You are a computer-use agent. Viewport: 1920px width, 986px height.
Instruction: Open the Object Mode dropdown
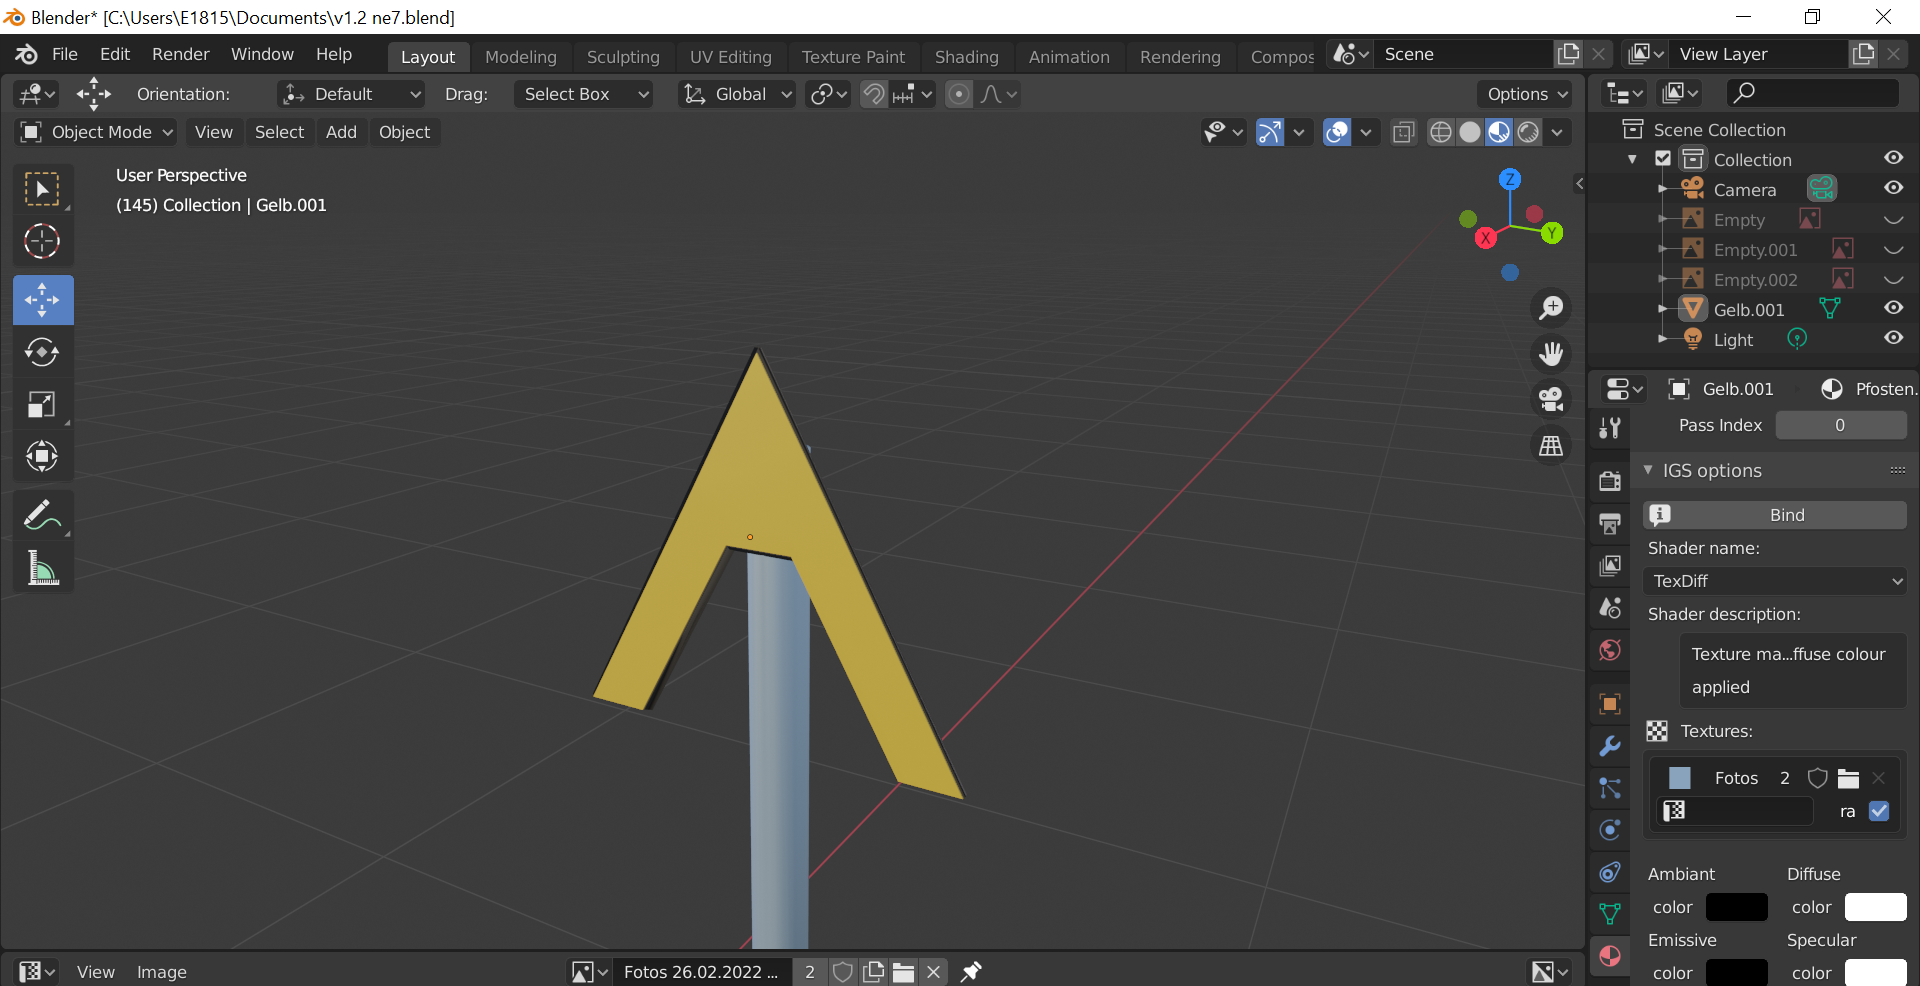[x=98, y=132]
